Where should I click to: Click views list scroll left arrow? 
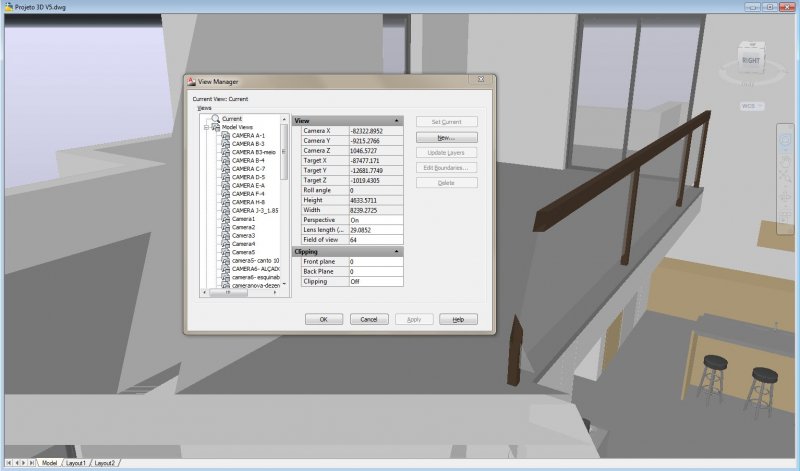(205, 293)
